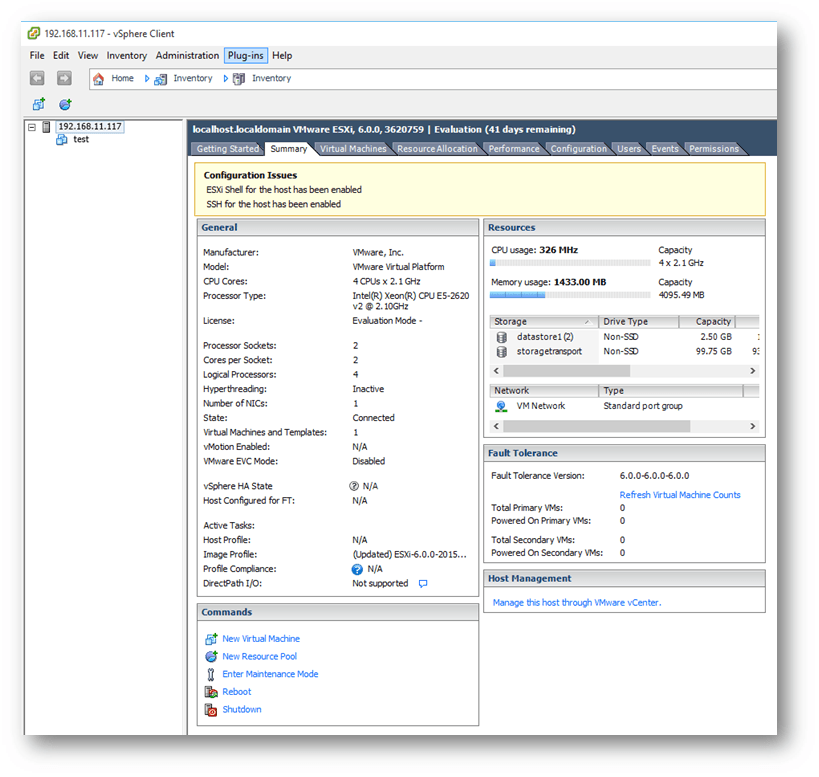Switch to the Configuration tab
The image size is (819, 777).
click(579, 149)
